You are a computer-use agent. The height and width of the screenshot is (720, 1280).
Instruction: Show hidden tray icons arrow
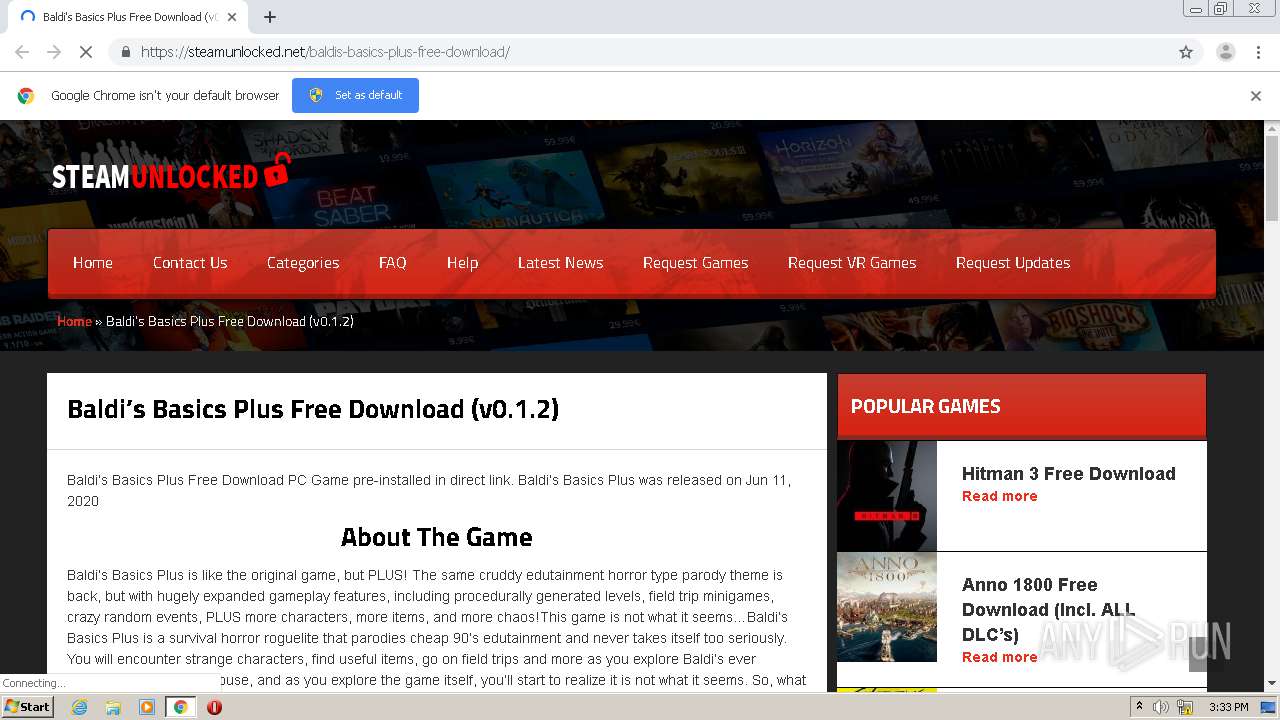(x=1139, y=707)
